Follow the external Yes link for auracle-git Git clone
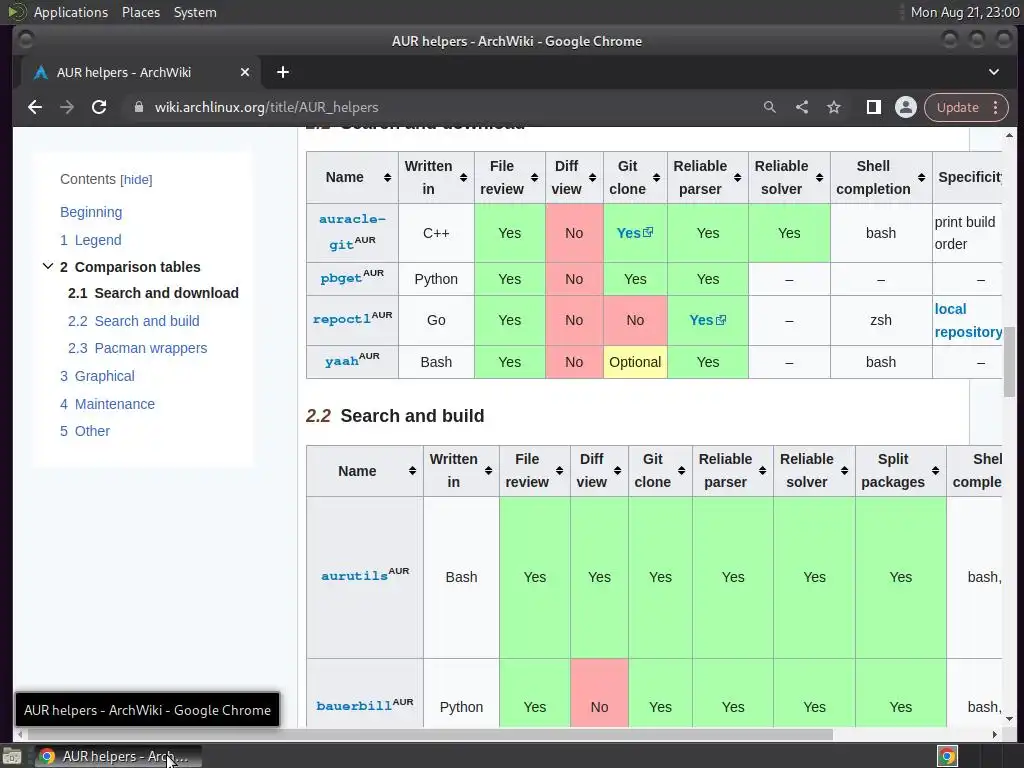1024x768 pixels. [635, 233]
